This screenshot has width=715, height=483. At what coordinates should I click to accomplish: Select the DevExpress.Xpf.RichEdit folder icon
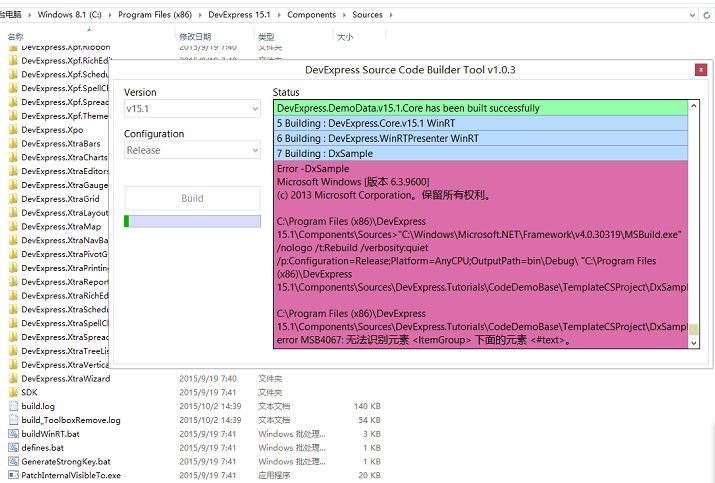pos(13,60)
